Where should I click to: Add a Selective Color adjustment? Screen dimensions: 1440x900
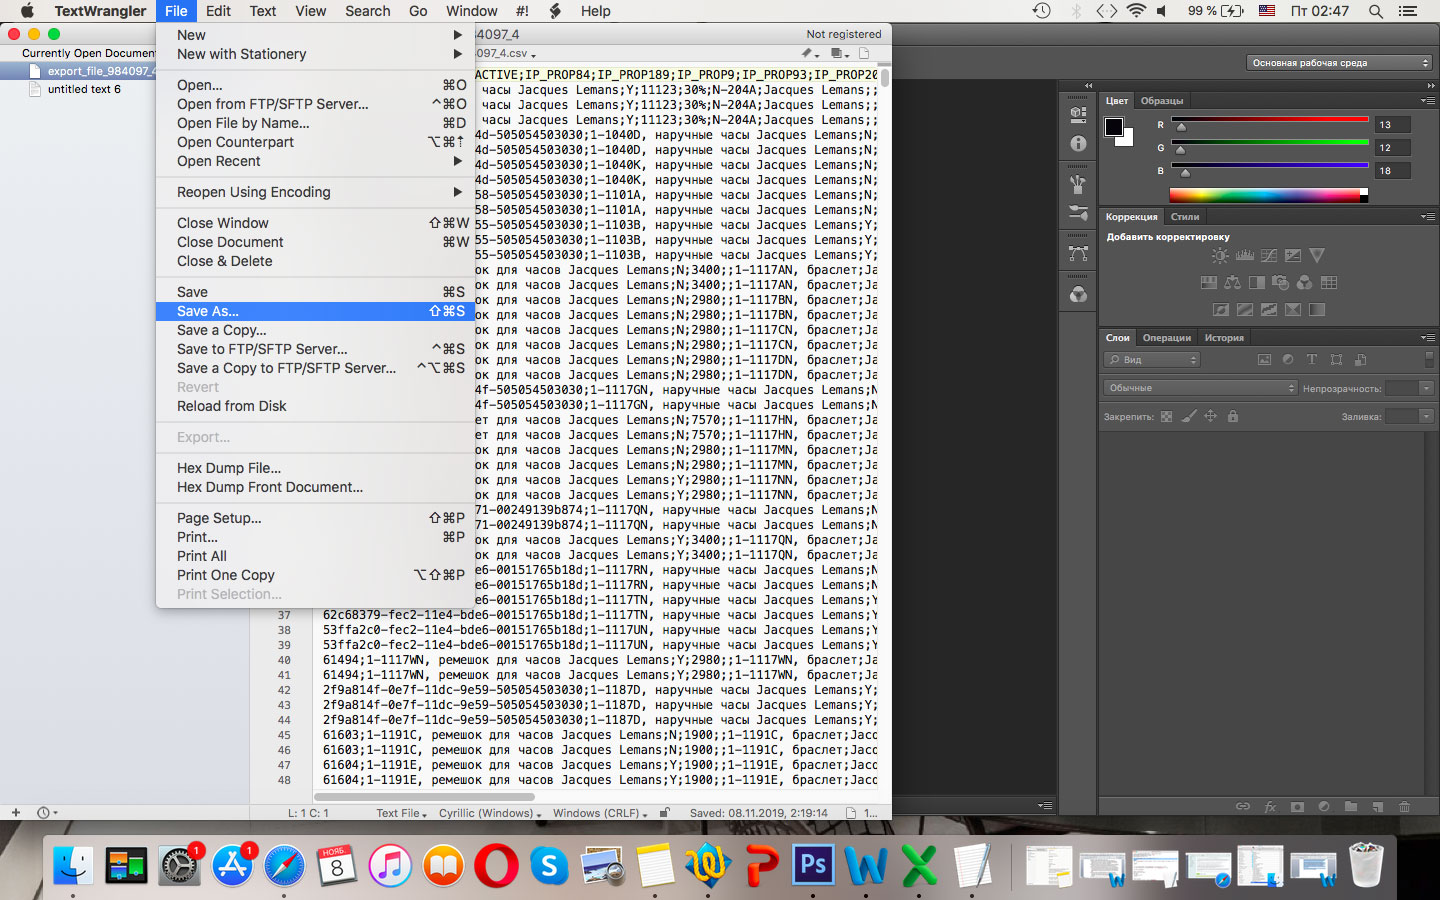(1293, 310)
